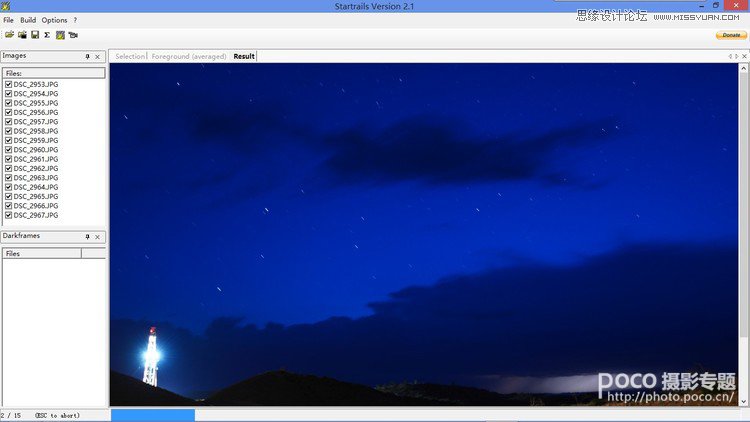This screenshot has width=750, height=422.
Task: Uncheck DSC_2958.JPG
Action: point(8,131)
